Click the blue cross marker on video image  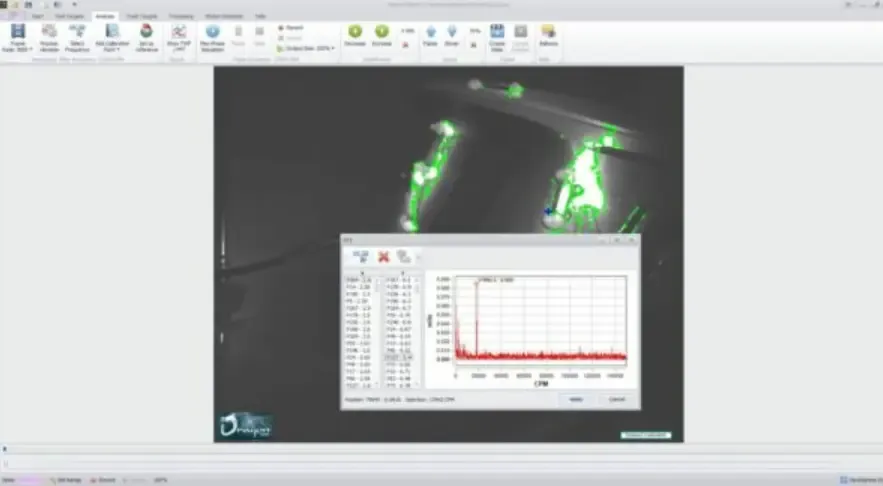[548, 212]
